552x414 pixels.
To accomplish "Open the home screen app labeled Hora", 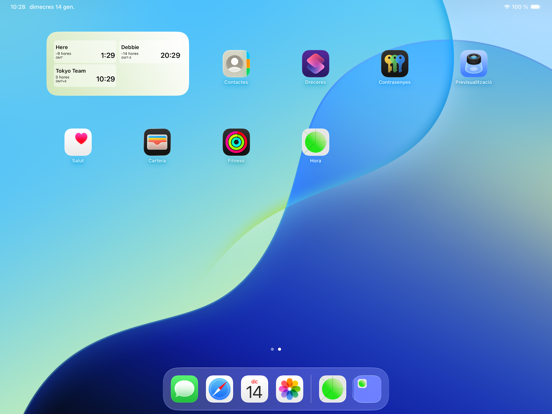I will tap(315, 142).
